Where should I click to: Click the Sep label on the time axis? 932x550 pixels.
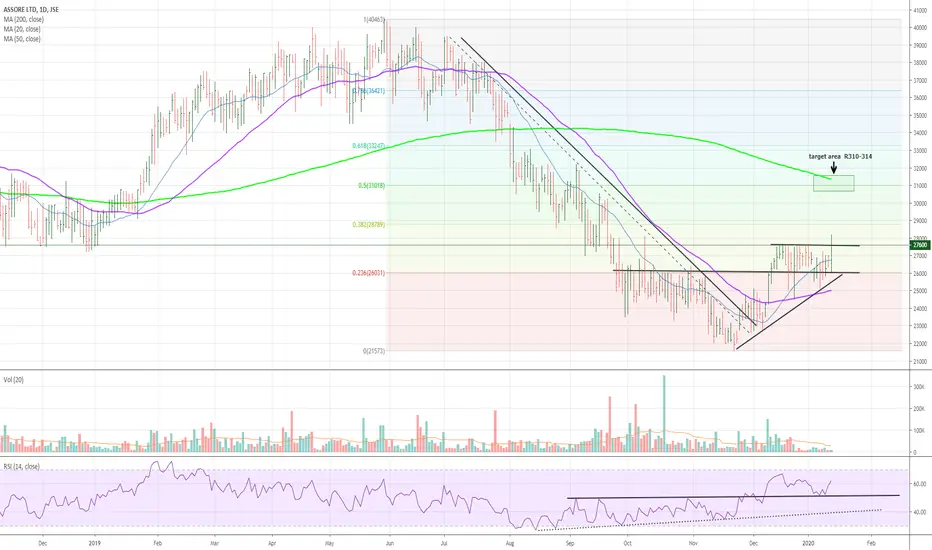[x=570, y=543]
